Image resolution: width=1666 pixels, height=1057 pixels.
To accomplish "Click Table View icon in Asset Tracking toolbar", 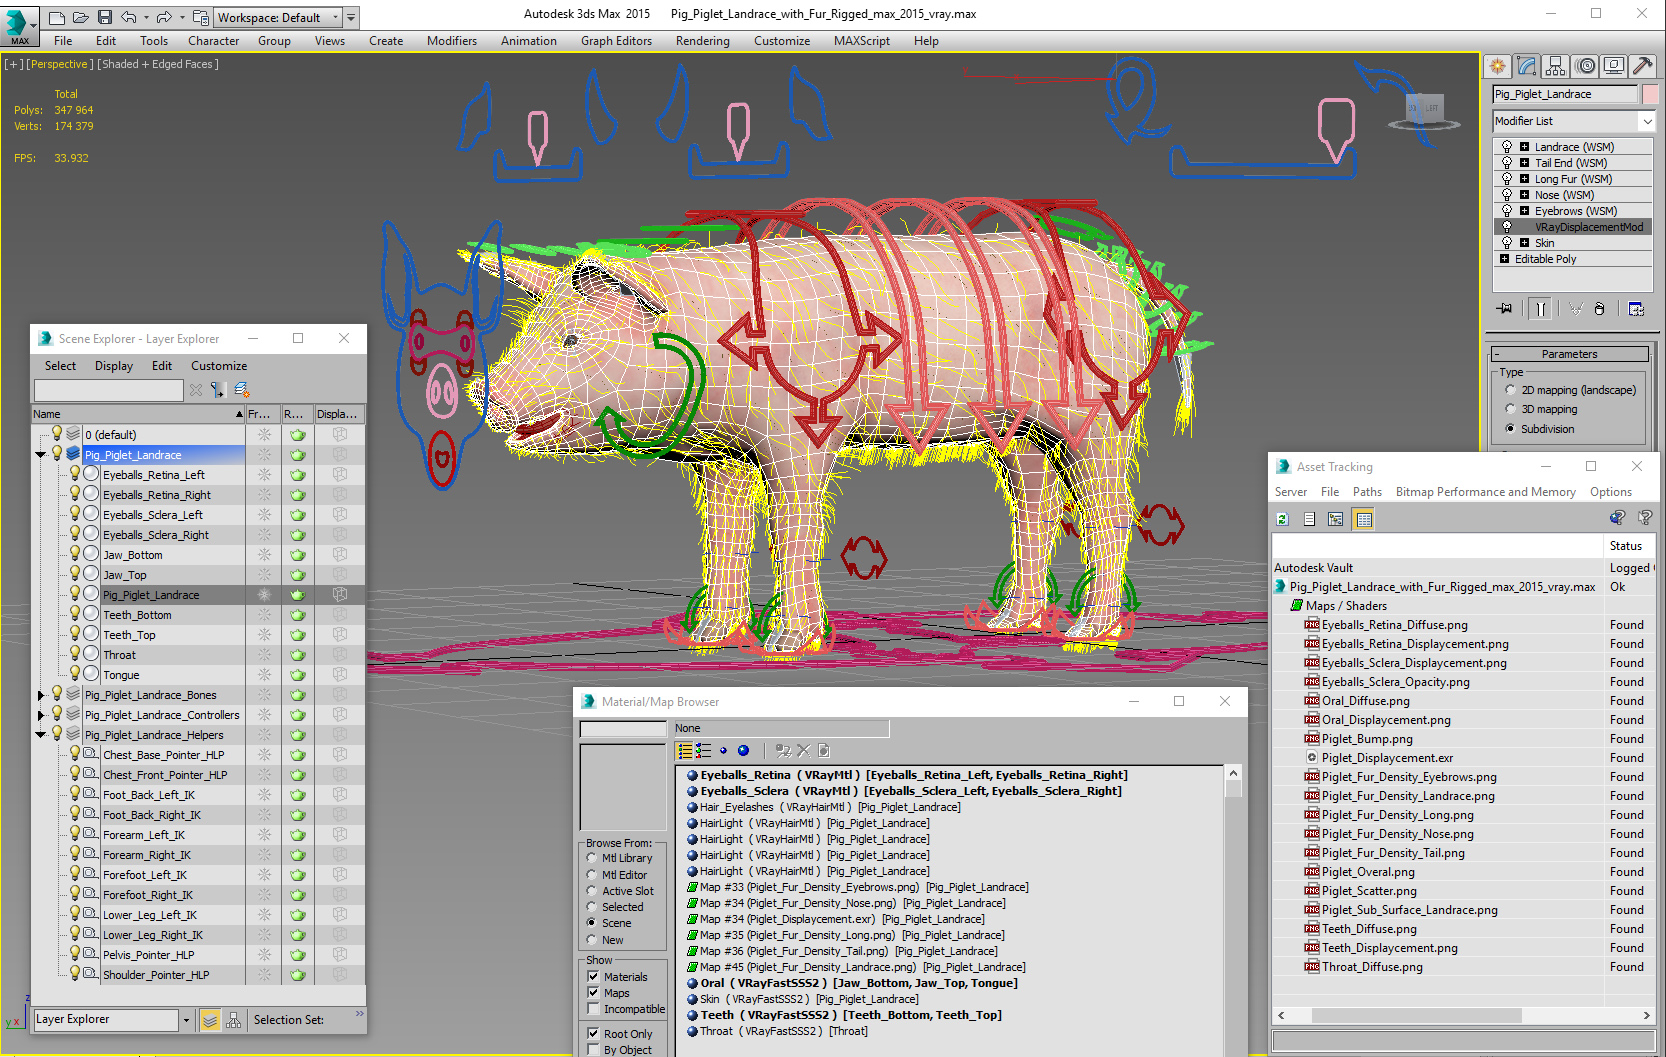I will pyautogui.click(x=1363, y=519).
